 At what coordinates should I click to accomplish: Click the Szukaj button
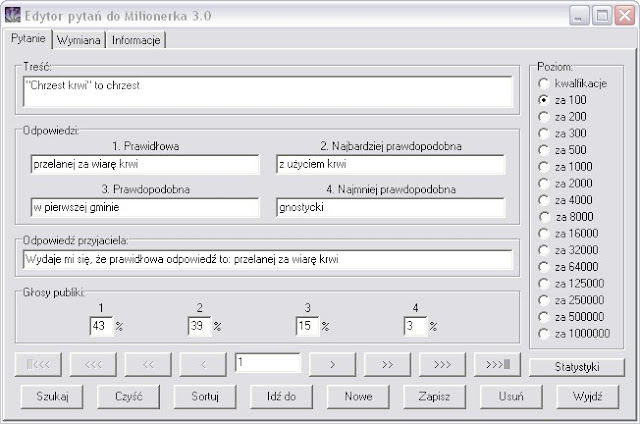(52, 396)
